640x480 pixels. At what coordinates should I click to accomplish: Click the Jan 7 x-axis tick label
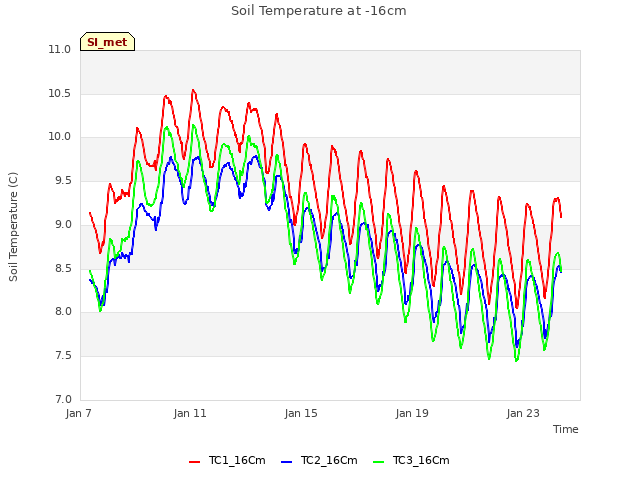78,413
